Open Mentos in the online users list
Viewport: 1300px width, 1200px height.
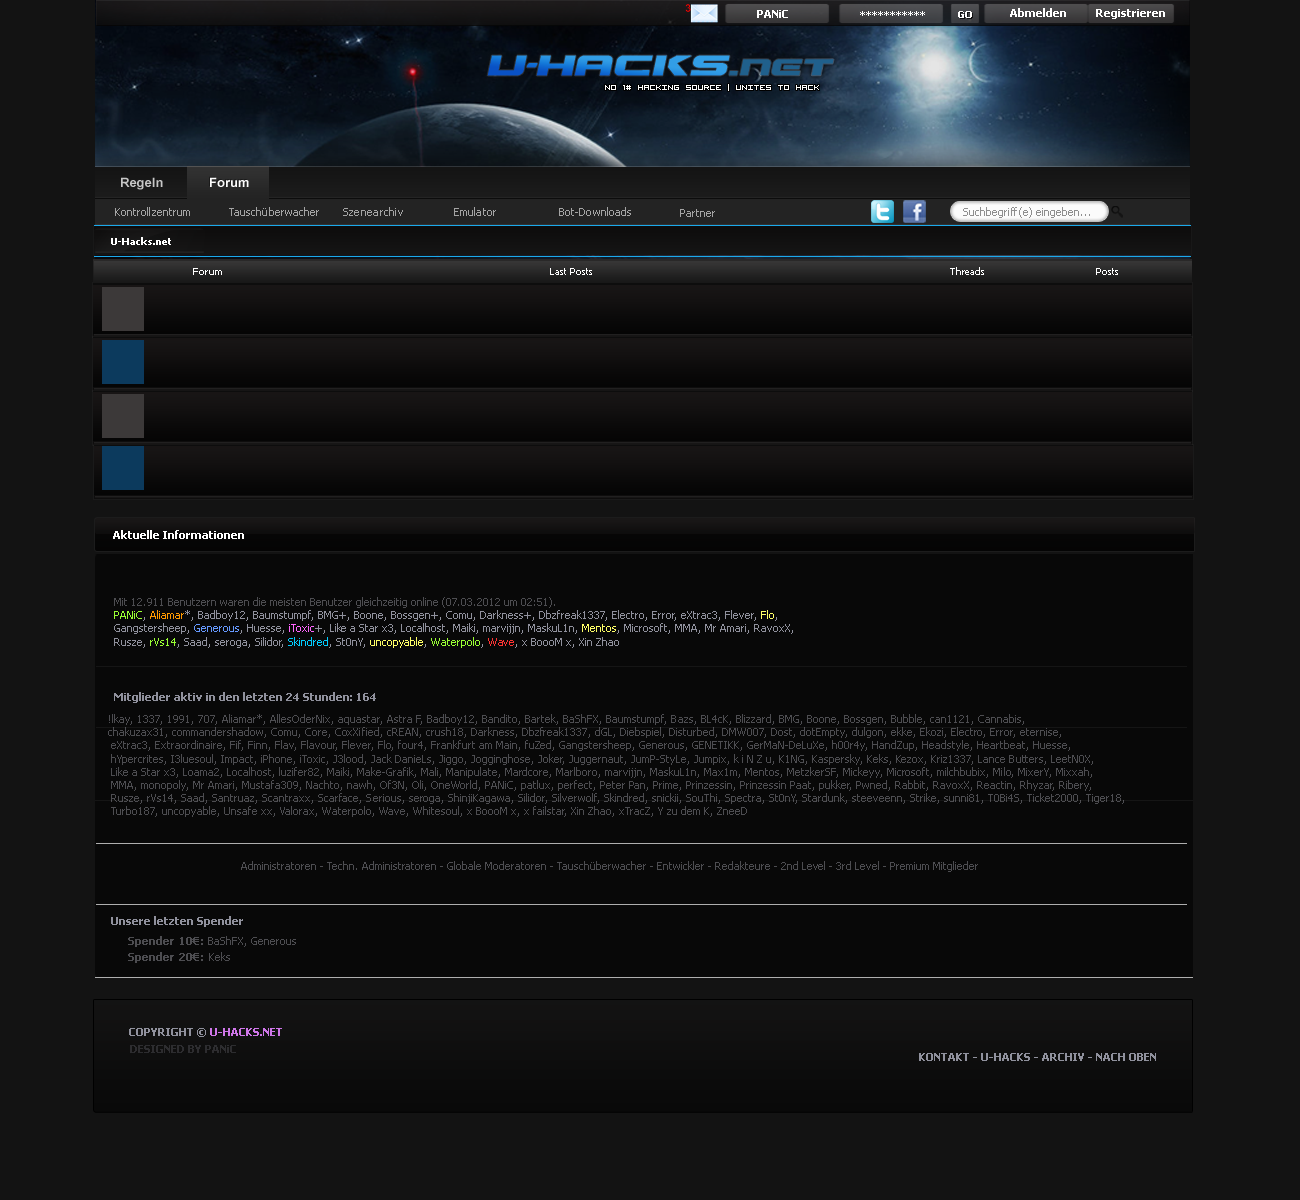tap(599, 628)
